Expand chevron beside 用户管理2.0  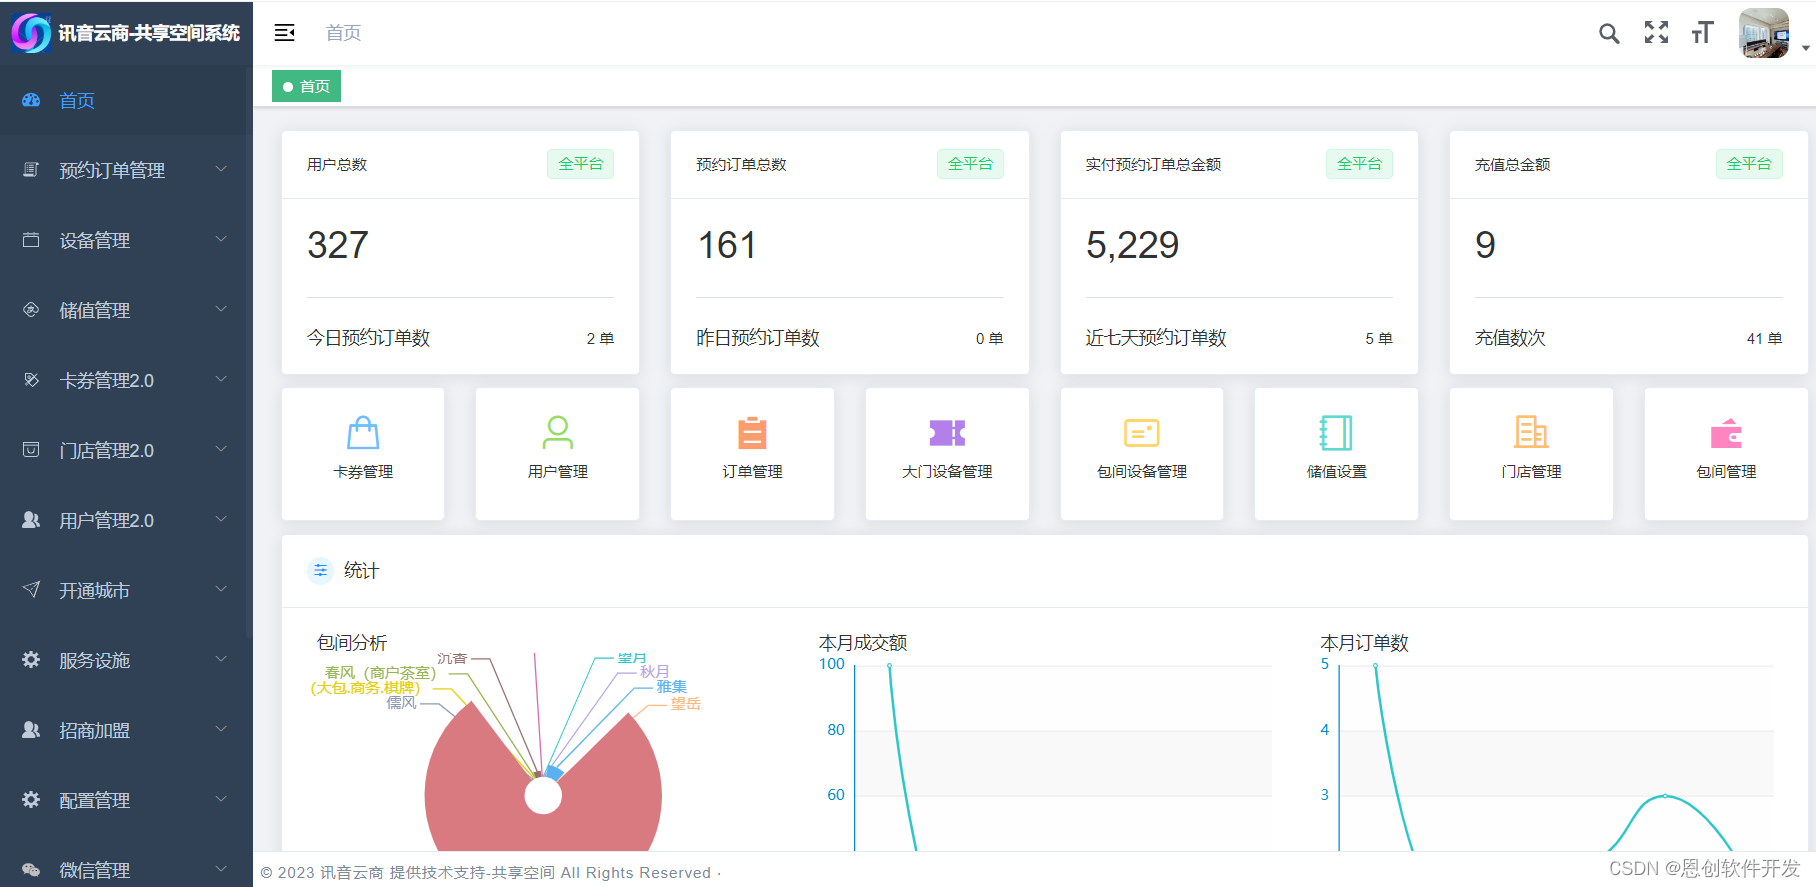click(221, 519)
